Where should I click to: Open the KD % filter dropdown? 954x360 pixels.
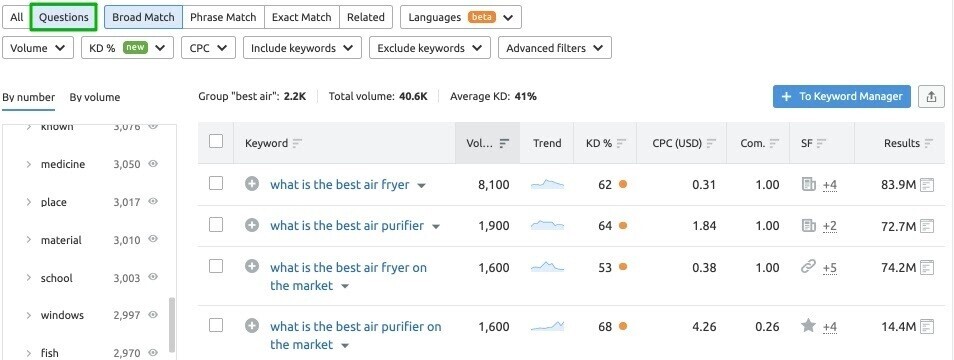pos(127,48)
